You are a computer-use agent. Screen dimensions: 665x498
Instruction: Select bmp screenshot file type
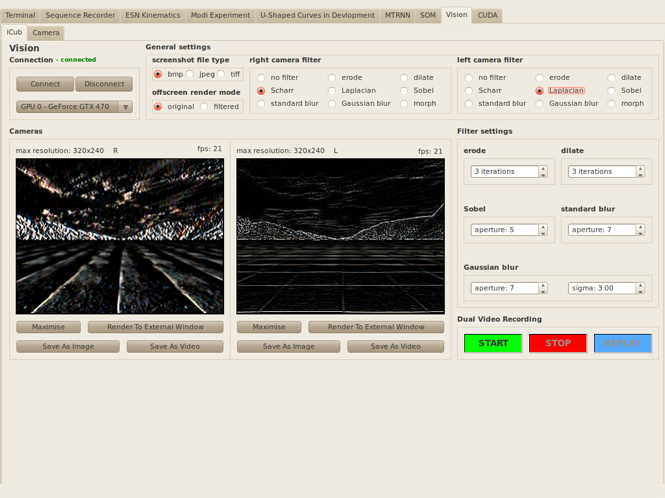(x=158, y=74)
